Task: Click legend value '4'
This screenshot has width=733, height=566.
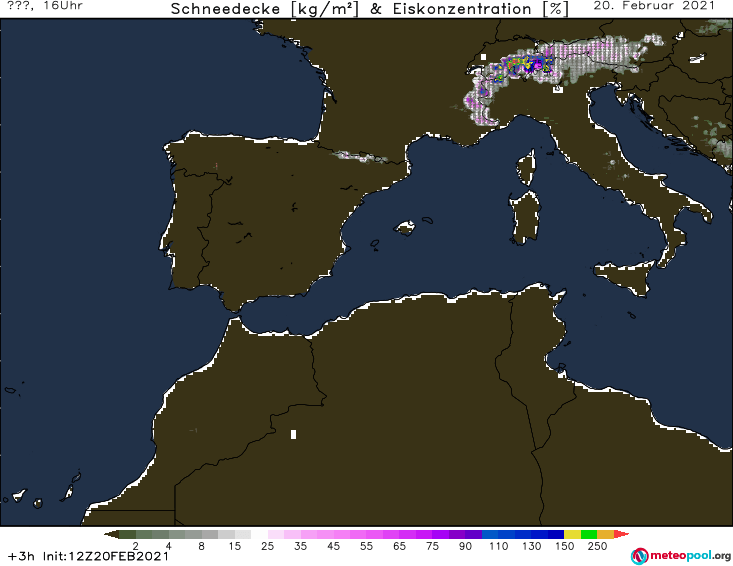Action: [169, 546]
